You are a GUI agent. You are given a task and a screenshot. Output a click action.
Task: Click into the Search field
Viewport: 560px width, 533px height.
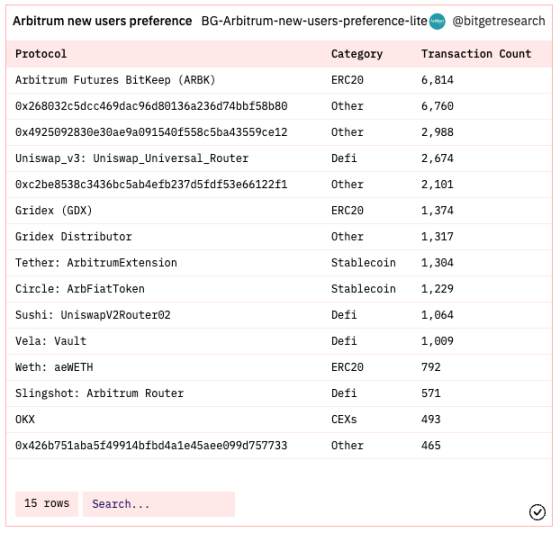(x=159, y=504)
